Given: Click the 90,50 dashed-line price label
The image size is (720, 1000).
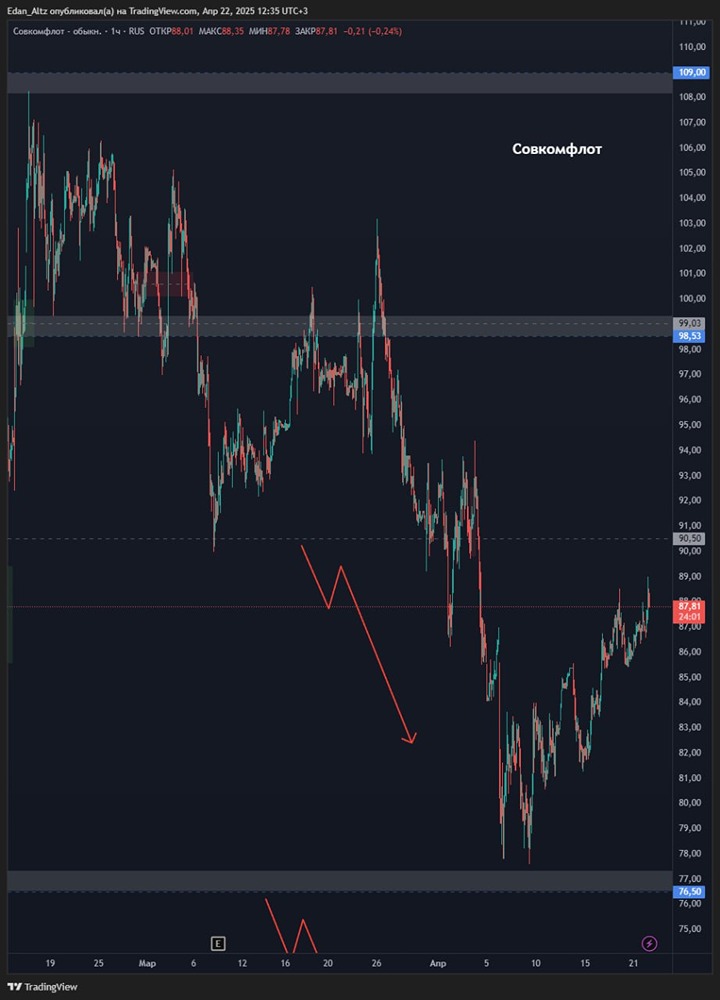Looking at the screenshot, I should tap(689, 539).
